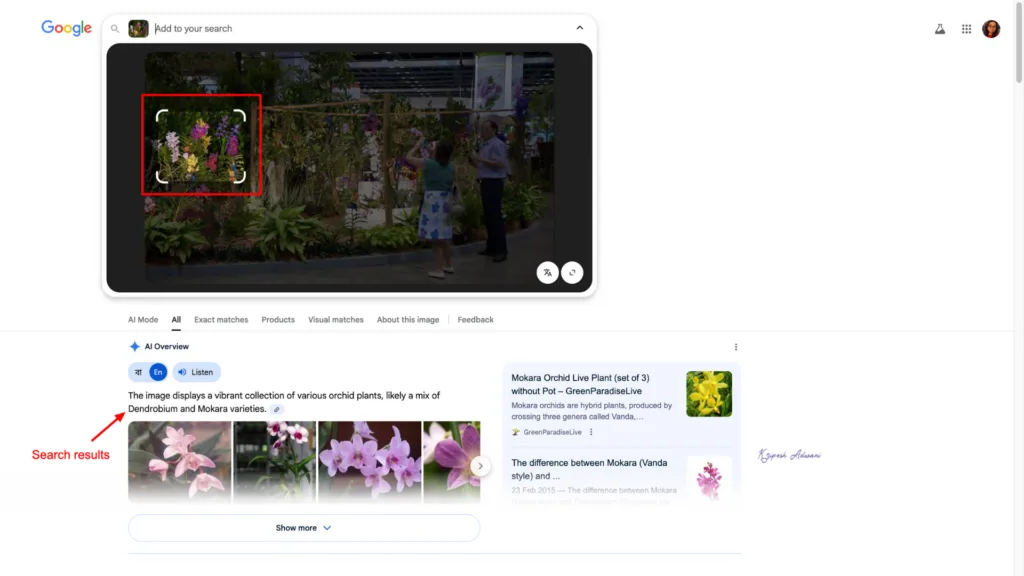Open Search Labs via the flask icon

pyautogui.click(x=940, y=29)
